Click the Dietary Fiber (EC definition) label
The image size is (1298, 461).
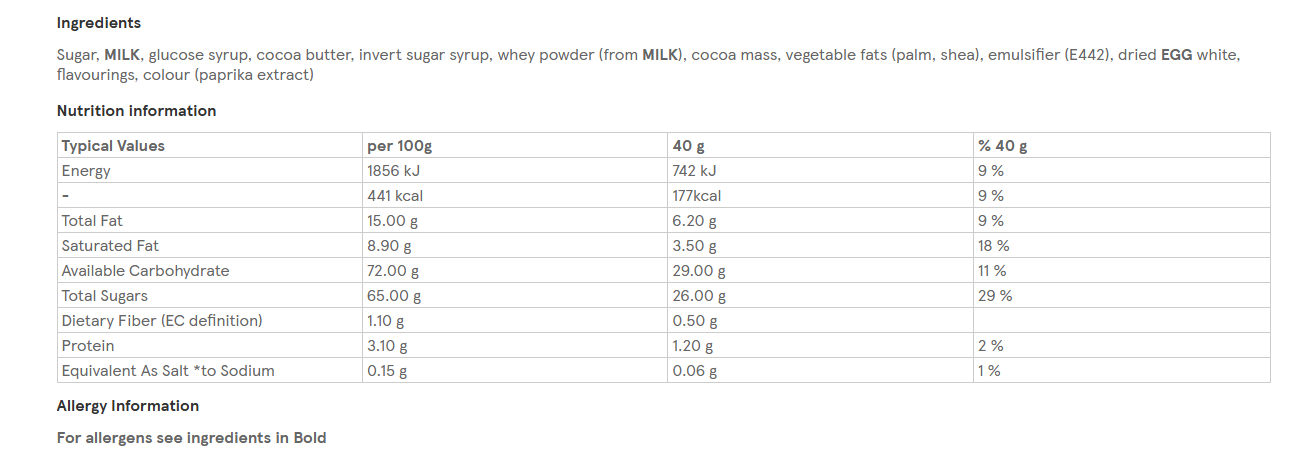[x=162, y=321]
